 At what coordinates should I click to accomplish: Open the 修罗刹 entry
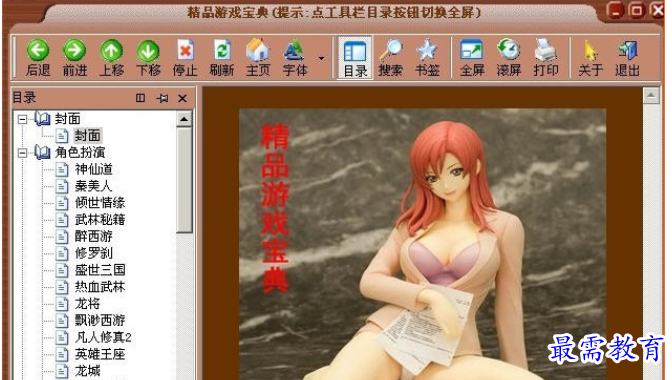93,253
